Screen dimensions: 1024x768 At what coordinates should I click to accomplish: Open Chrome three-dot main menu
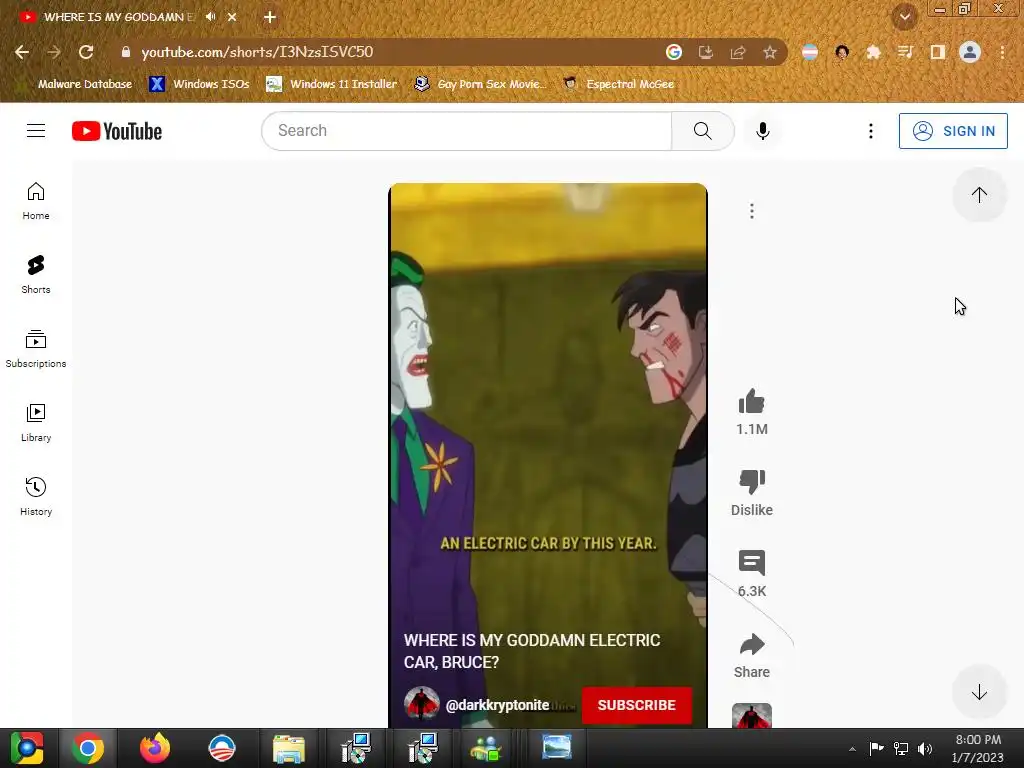click(1002, 52)
